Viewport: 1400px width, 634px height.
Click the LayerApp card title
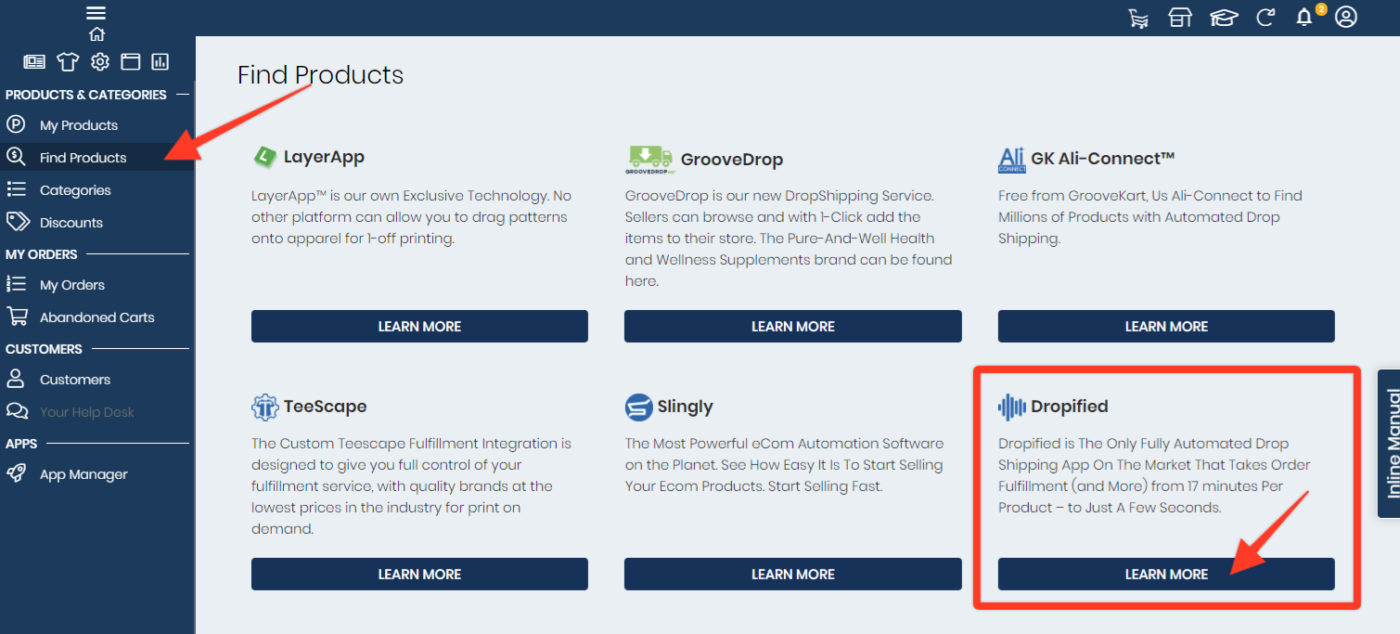tap(324, 157)
